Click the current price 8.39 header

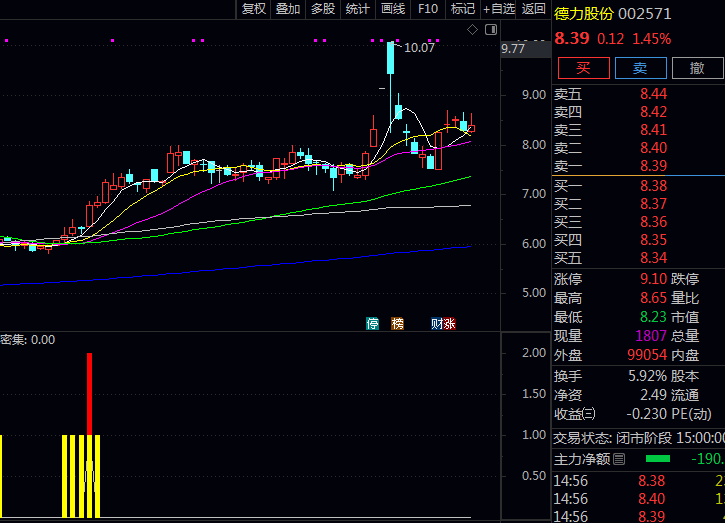572,38
